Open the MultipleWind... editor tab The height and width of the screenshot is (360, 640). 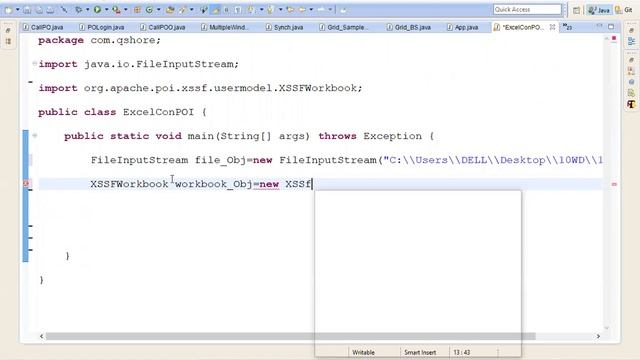(x=224, y=27)
